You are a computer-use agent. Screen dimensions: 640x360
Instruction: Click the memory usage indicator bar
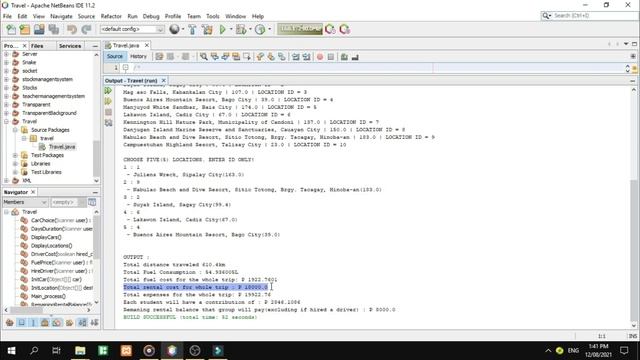tap(300, 29)
